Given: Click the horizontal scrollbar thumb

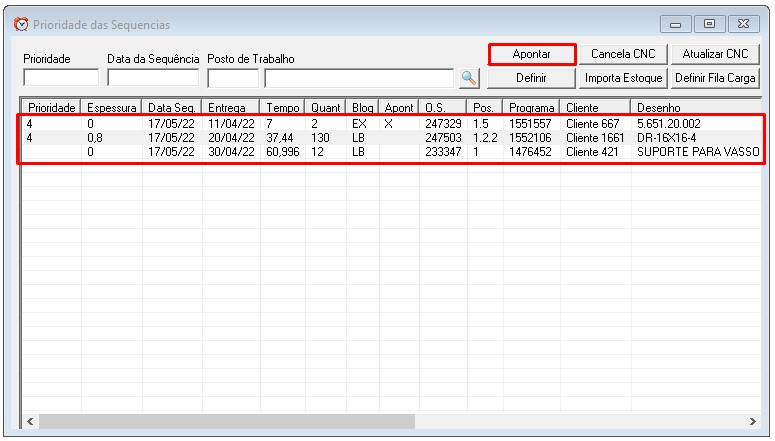Looking at the screenshot, I should coord(227,421).
